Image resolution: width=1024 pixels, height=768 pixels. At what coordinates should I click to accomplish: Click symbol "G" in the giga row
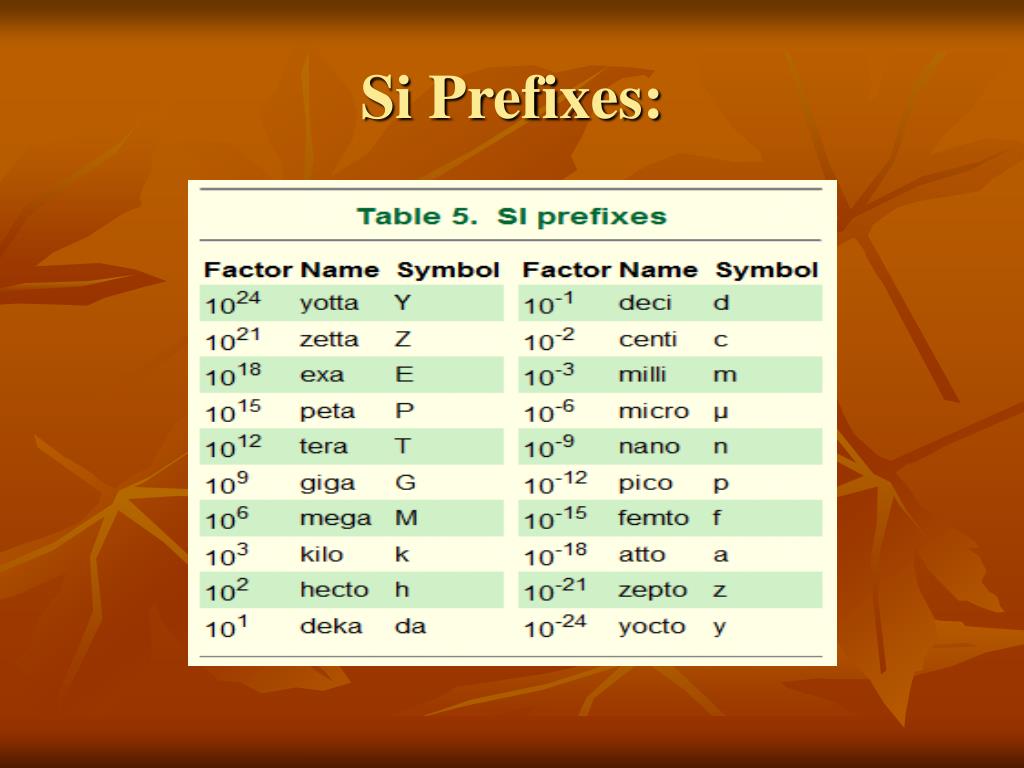405,483
